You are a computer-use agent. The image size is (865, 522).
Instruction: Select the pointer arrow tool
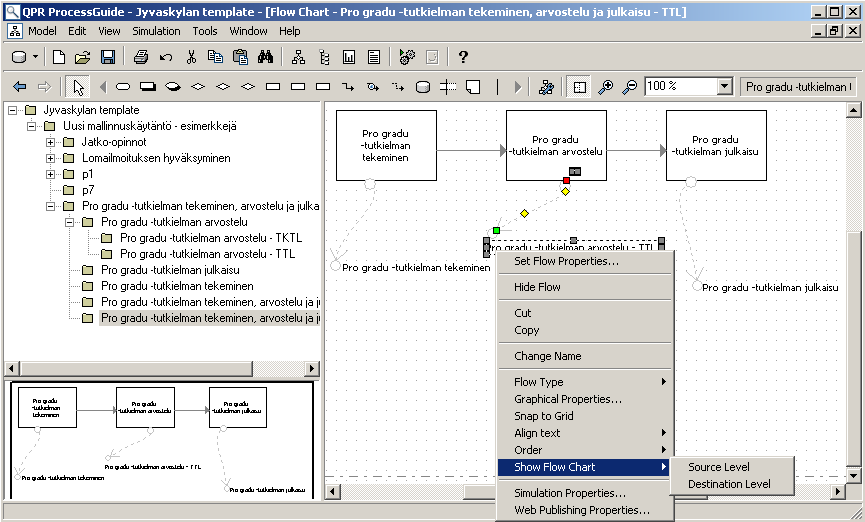(x=78, y=87)
